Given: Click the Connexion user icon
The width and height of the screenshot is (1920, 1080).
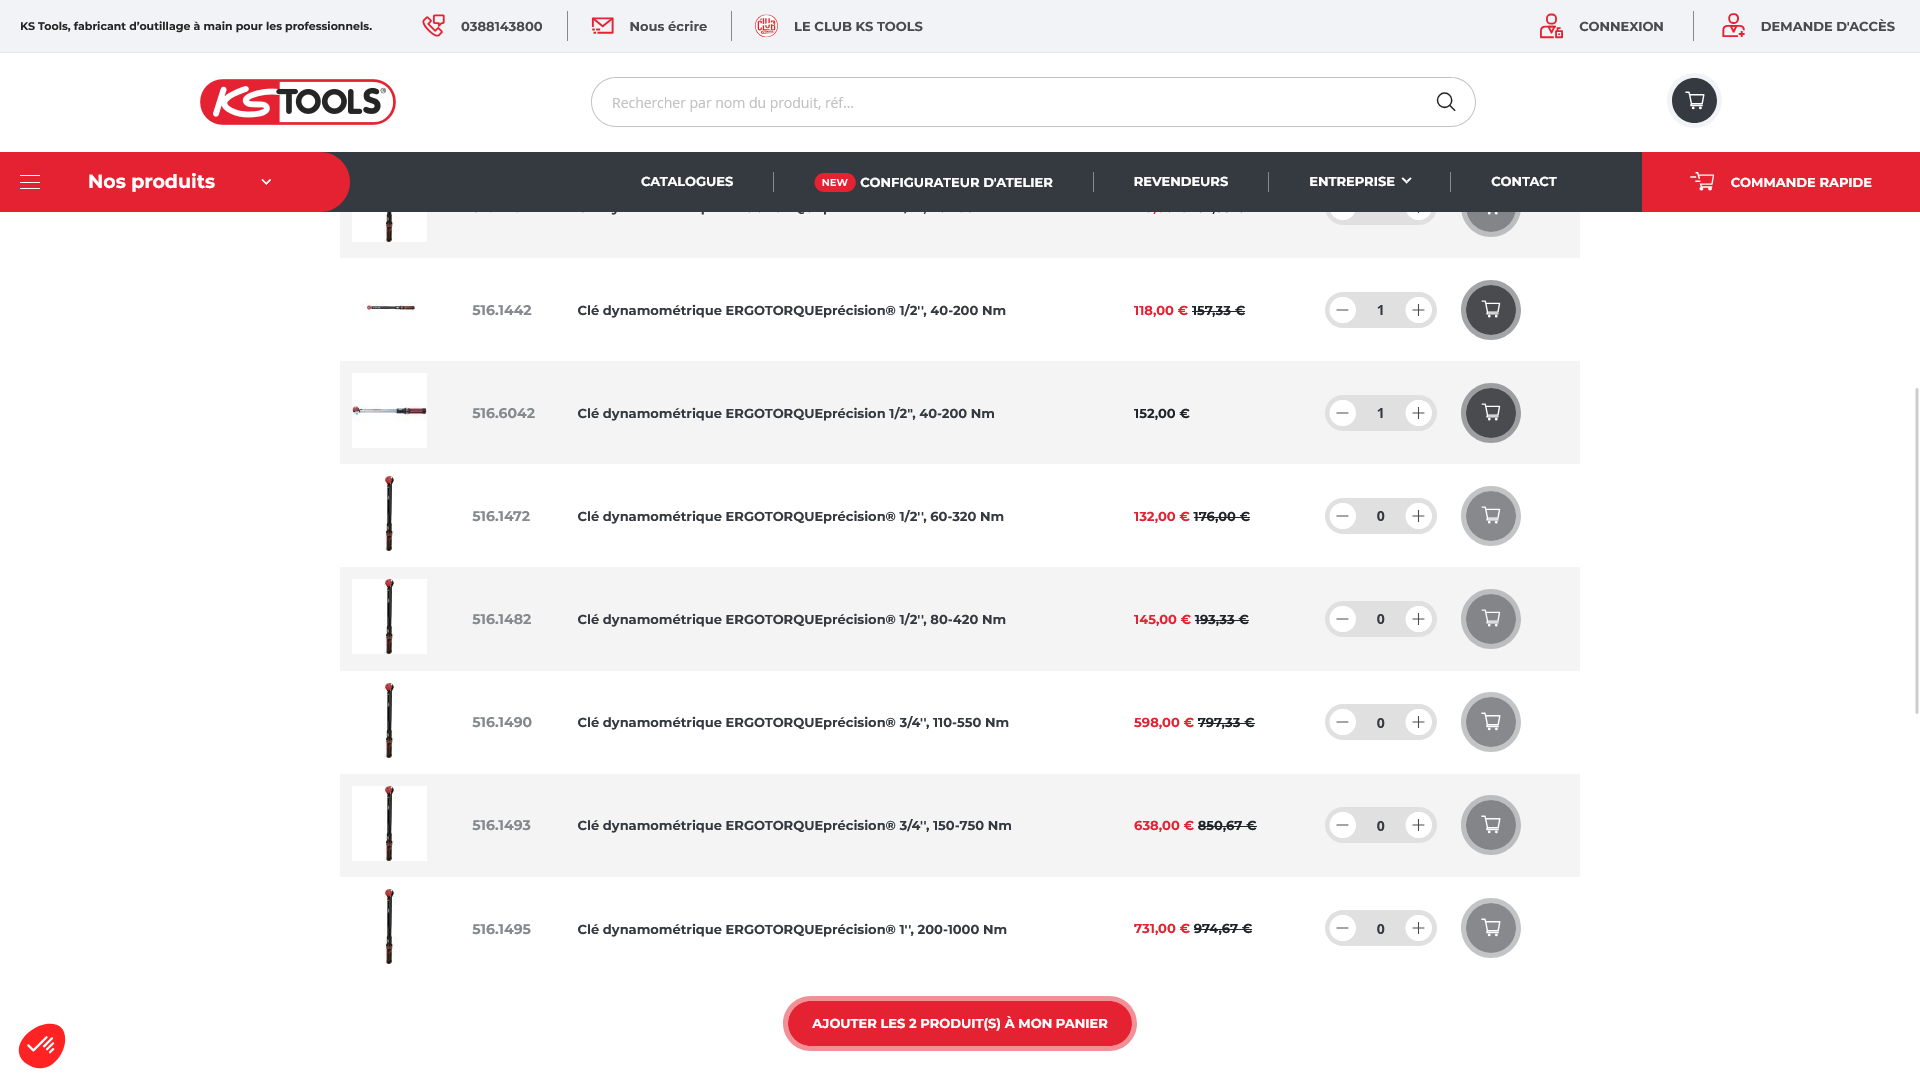Looking at the screenshot, I should 1551,26.
